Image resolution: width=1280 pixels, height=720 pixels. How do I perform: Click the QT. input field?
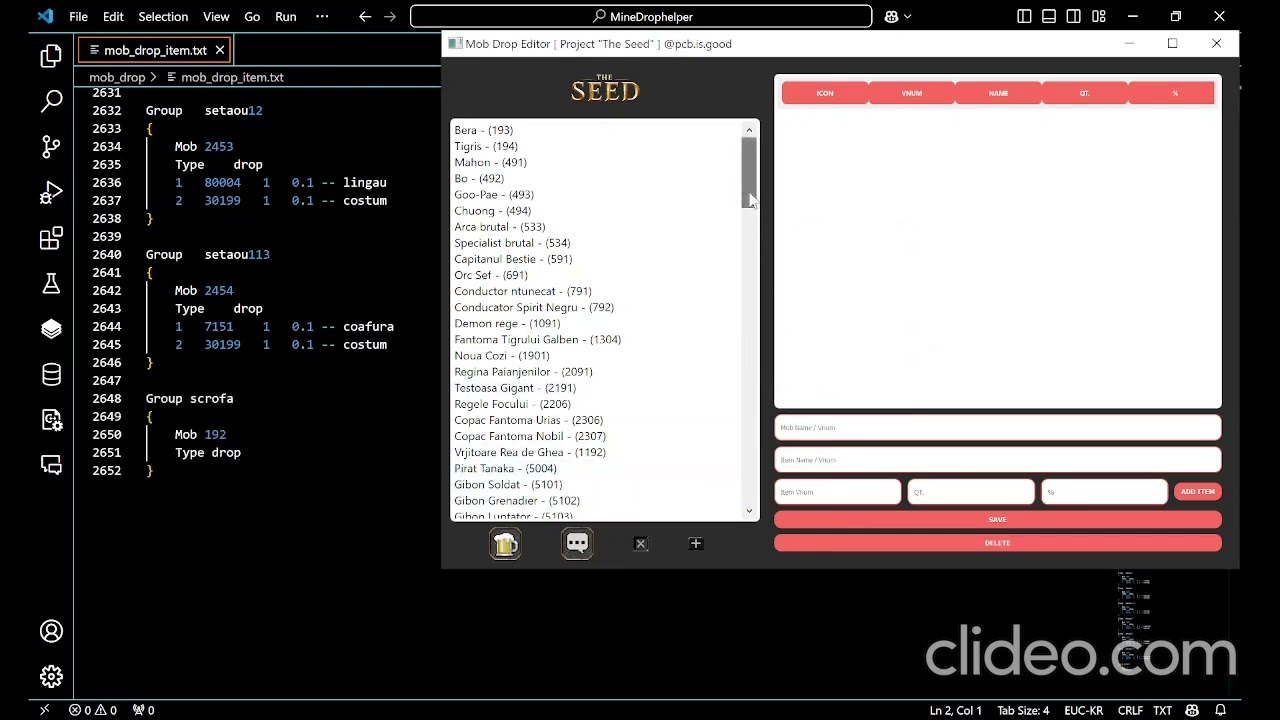(971, 492)
